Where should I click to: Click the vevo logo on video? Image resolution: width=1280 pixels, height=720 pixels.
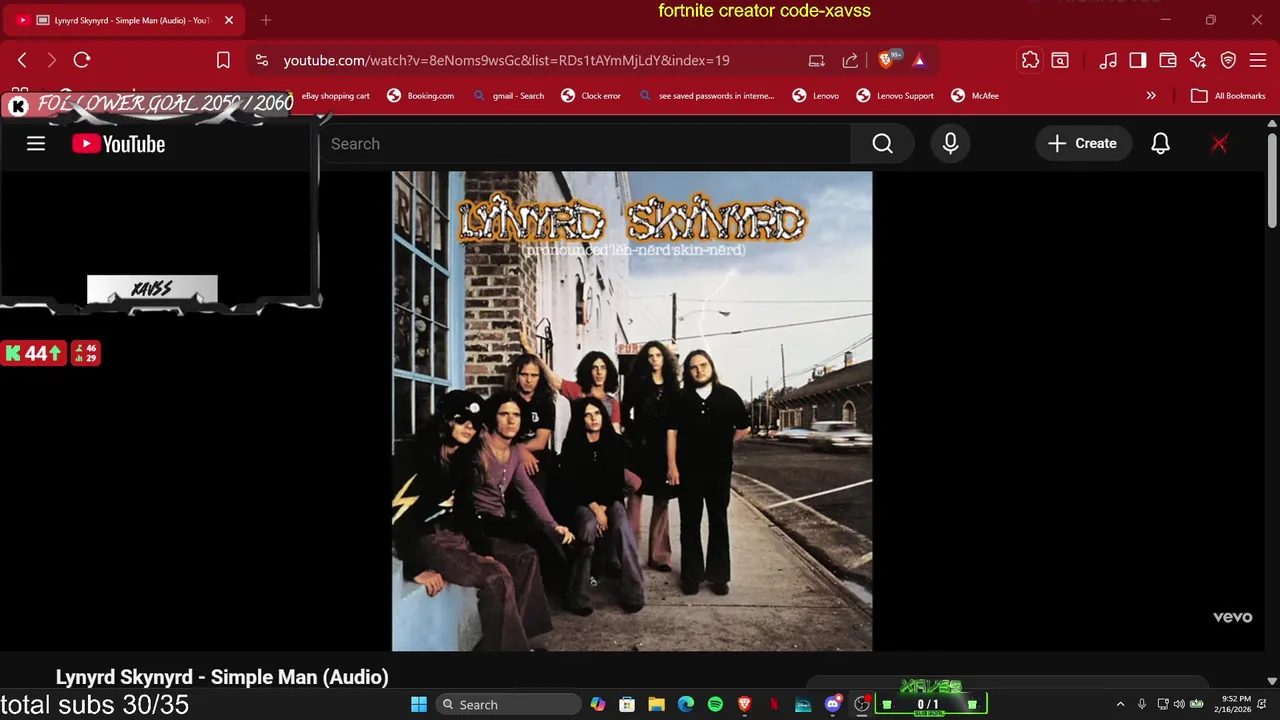click(x=1232, y=617)
